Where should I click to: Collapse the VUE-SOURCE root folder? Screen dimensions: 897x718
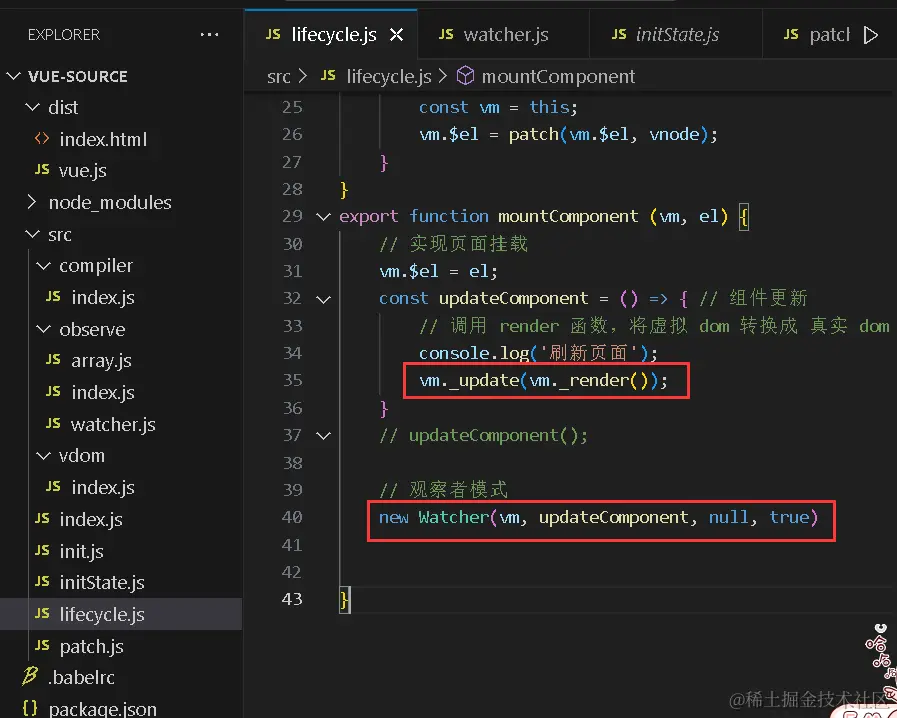[13, 76]
